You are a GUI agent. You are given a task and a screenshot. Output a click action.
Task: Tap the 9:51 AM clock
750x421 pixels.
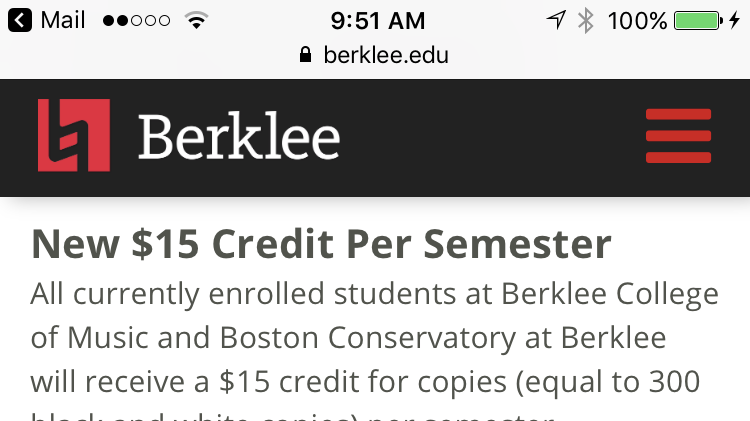[x=377, y=20]
